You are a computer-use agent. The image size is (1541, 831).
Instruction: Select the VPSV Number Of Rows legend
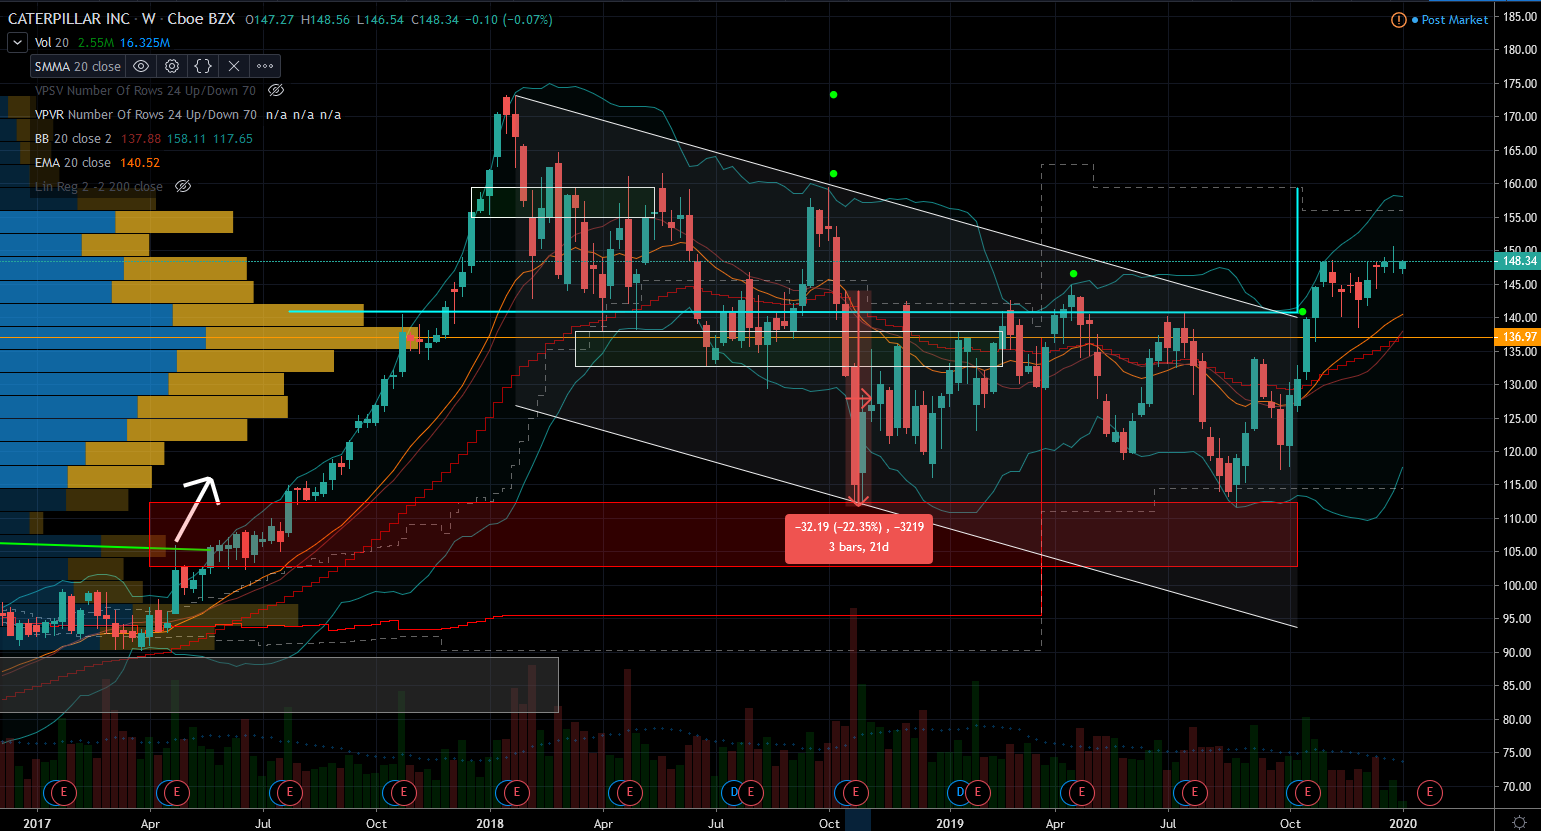145,90
